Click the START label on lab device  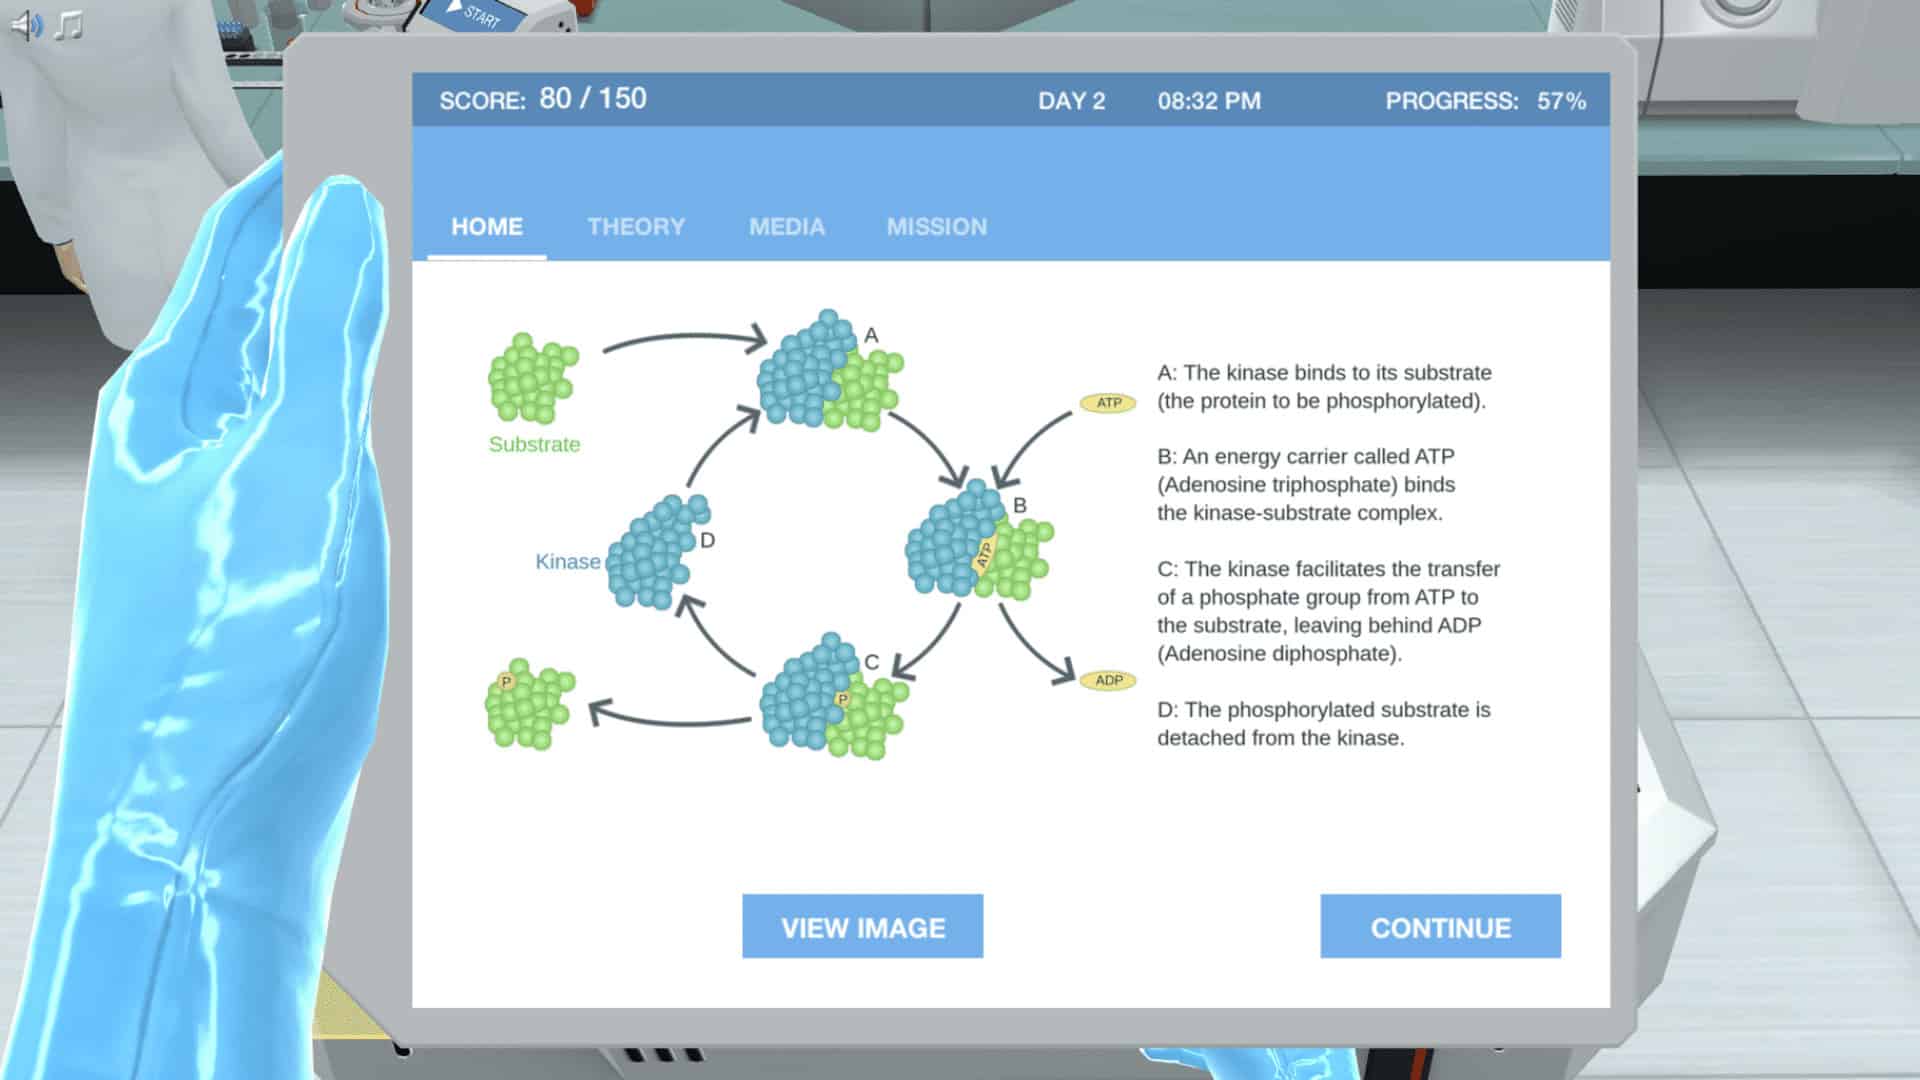coord(479,15)
